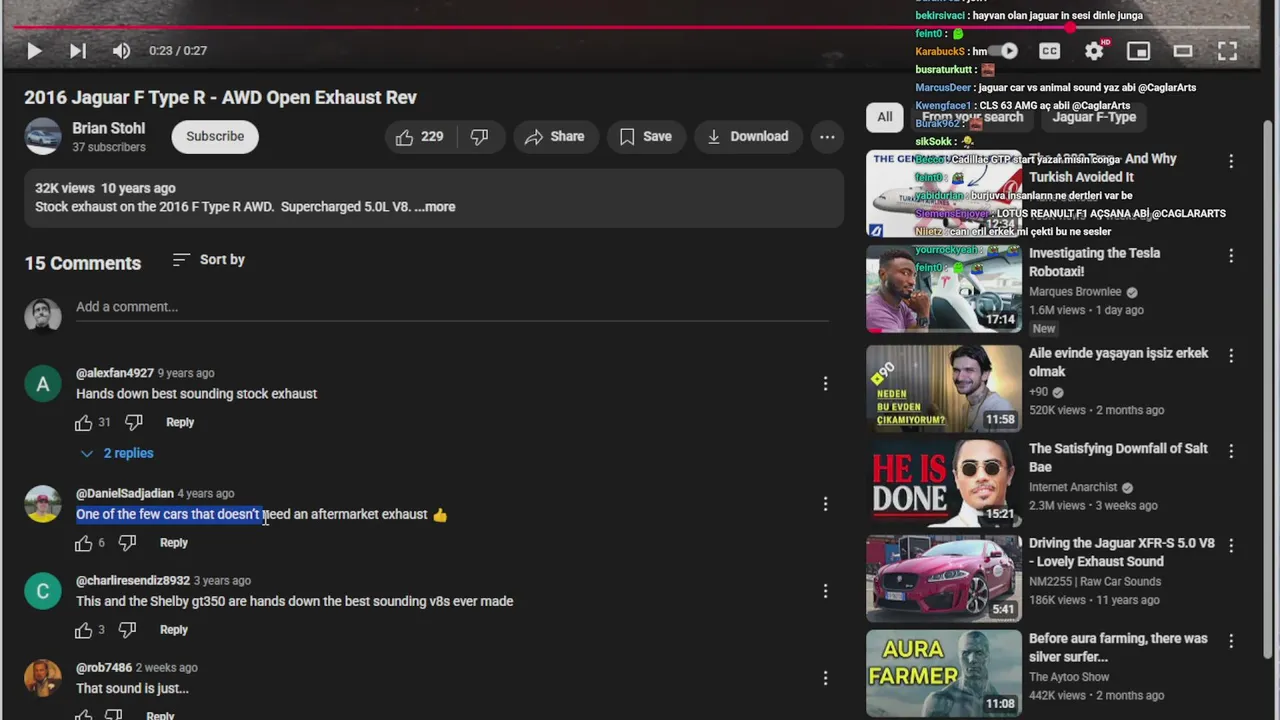
Task: Open Tesla Robotaxi video options menu
Action: click(1231, 256)
